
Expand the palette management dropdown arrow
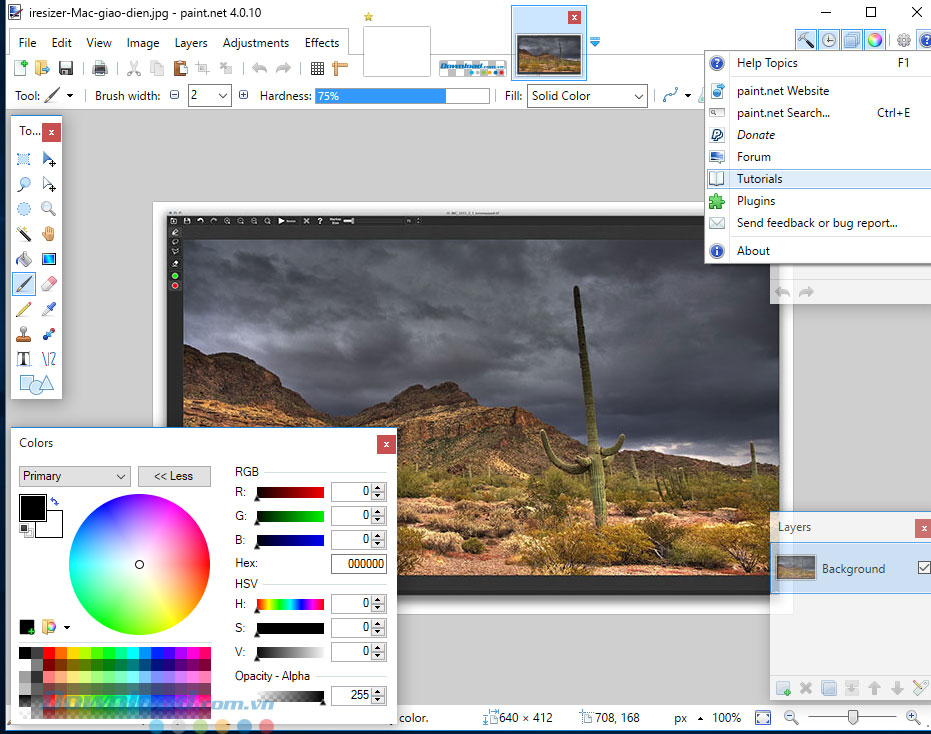(x=66, y=627)
